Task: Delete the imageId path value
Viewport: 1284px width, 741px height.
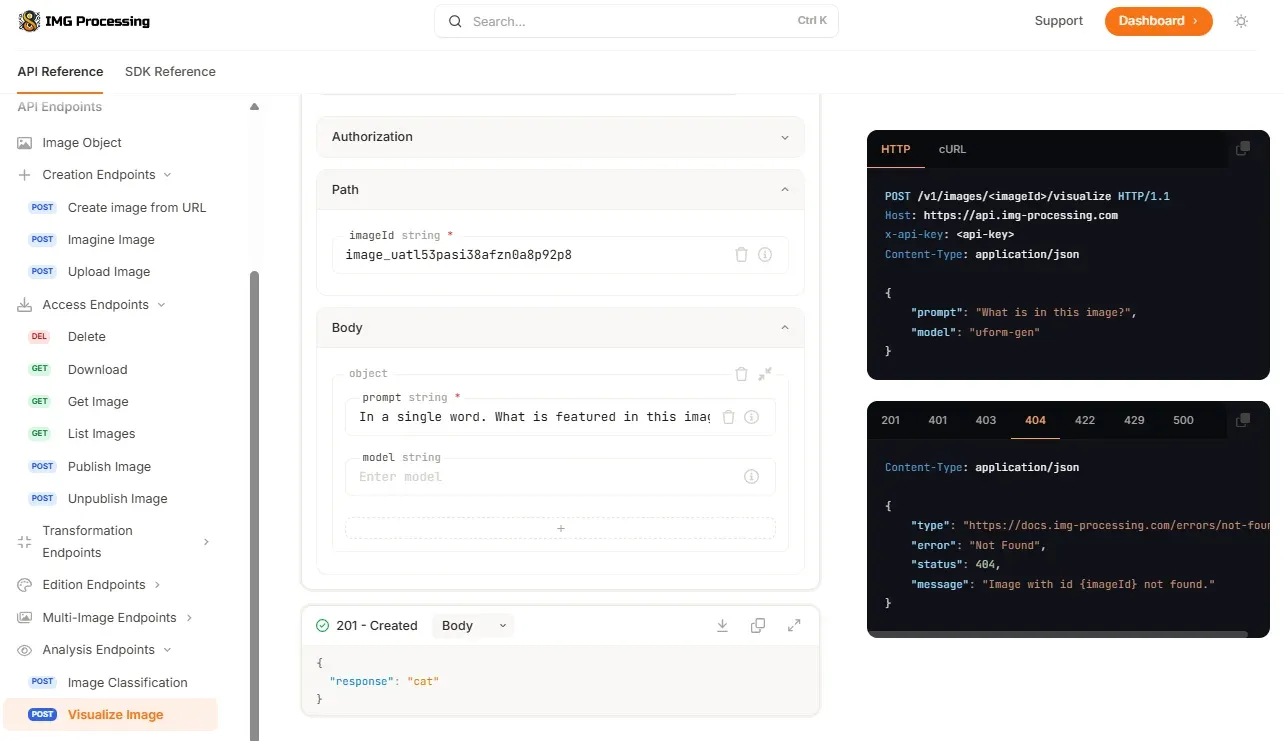Action: tap(741, 255)
